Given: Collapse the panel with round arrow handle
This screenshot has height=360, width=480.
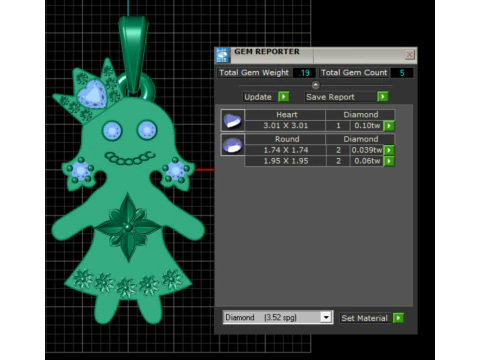Looking at the screenshot, I should pyautogui.click(x=315, y=85).
